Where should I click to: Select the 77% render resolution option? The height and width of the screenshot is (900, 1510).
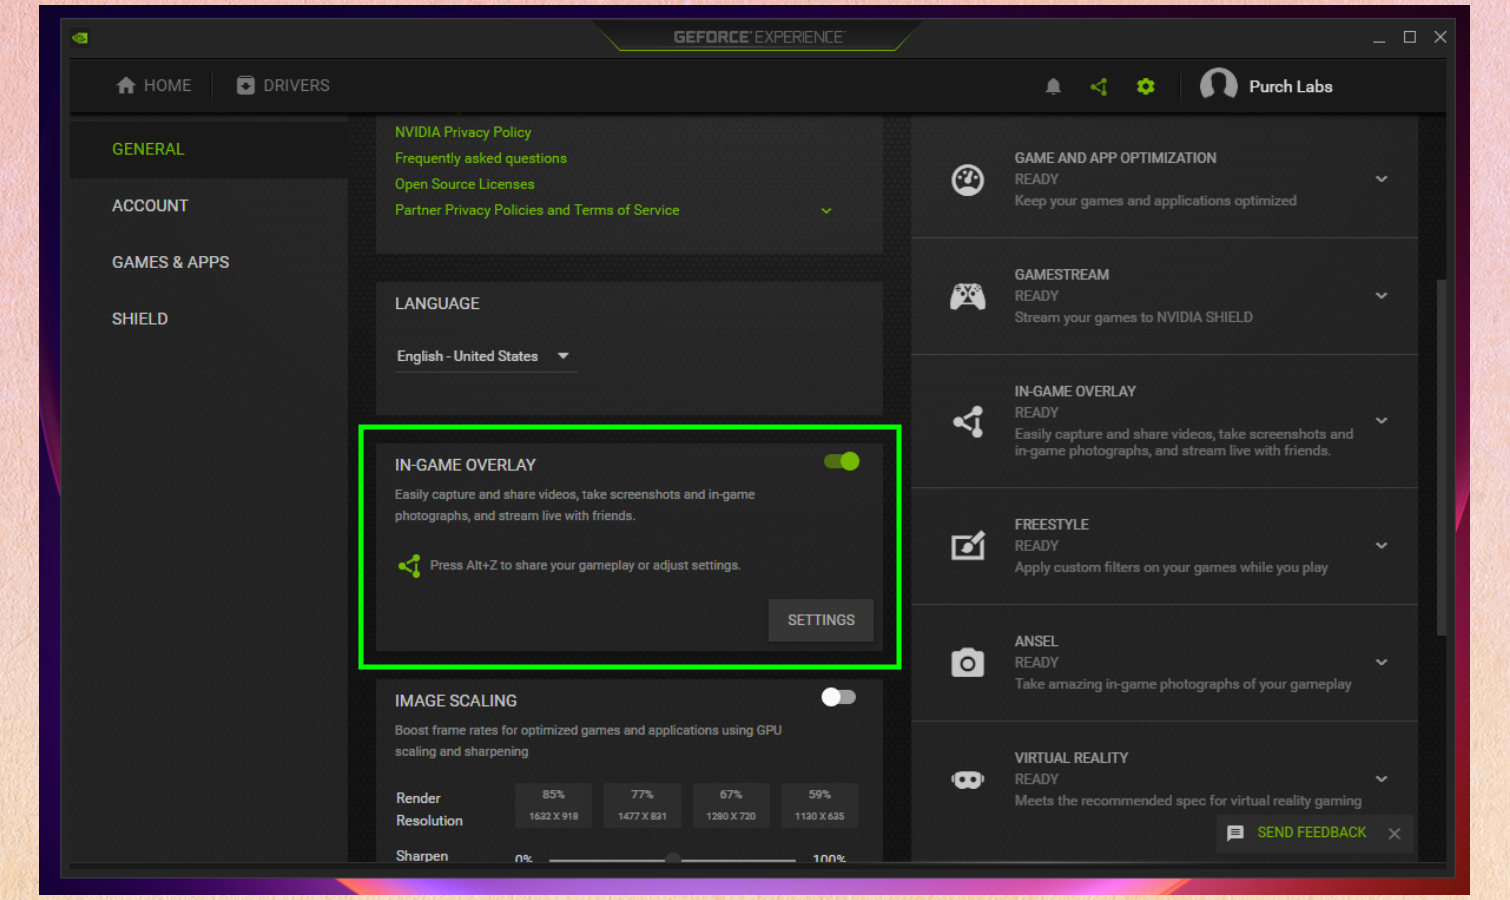[x=642, y=805]
